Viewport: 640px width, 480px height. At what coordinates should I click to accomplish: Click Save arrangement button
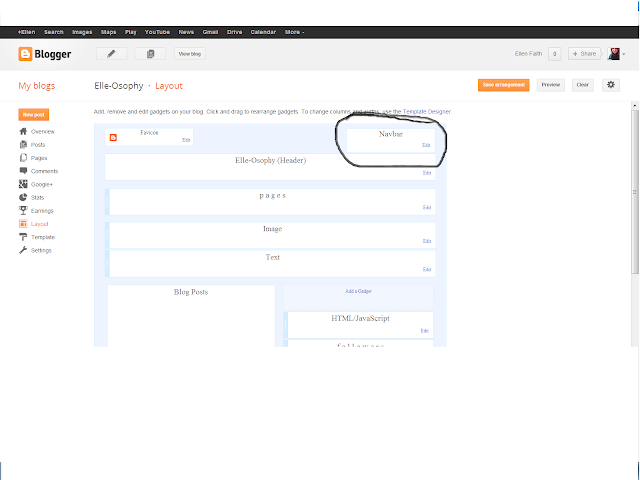pyautogui.click(x=504, y=85)
